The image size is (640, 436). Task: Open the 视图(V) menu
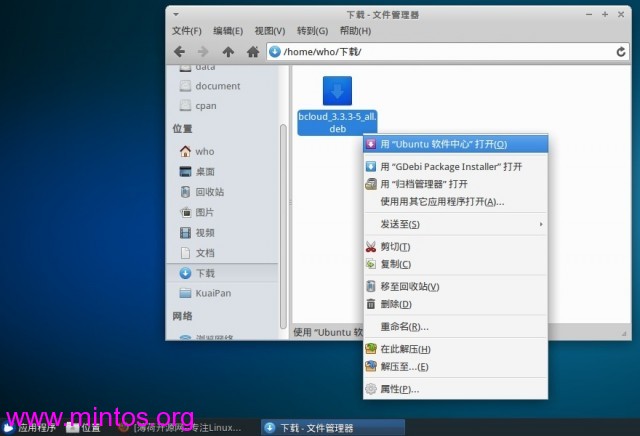[270, 31]
